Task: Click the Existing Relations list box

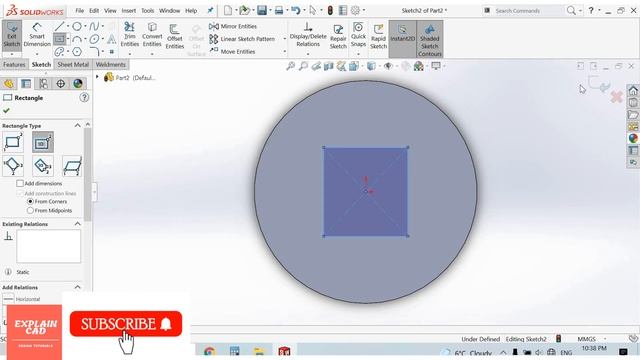Action: (x=49, y=246)
